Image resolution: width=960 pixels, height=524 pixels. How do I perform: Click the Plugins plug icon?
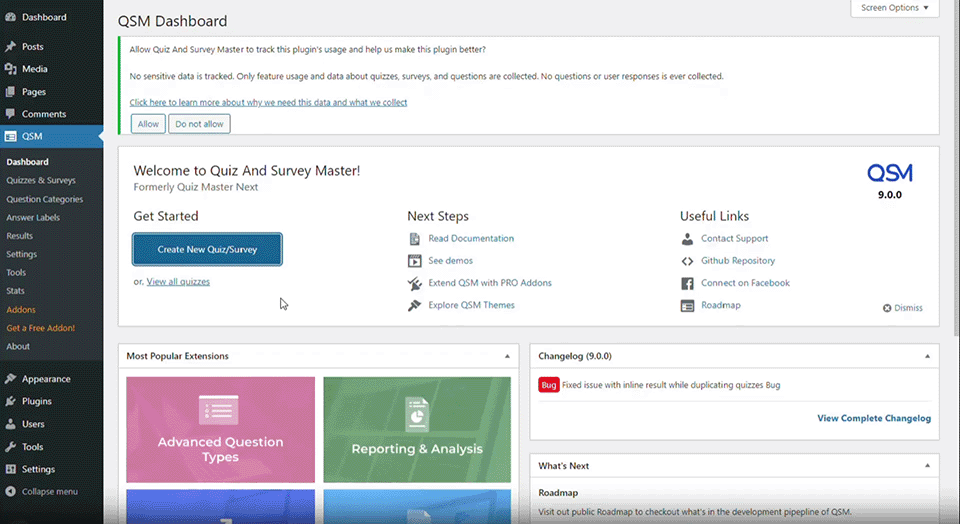[x=10, y=402]
